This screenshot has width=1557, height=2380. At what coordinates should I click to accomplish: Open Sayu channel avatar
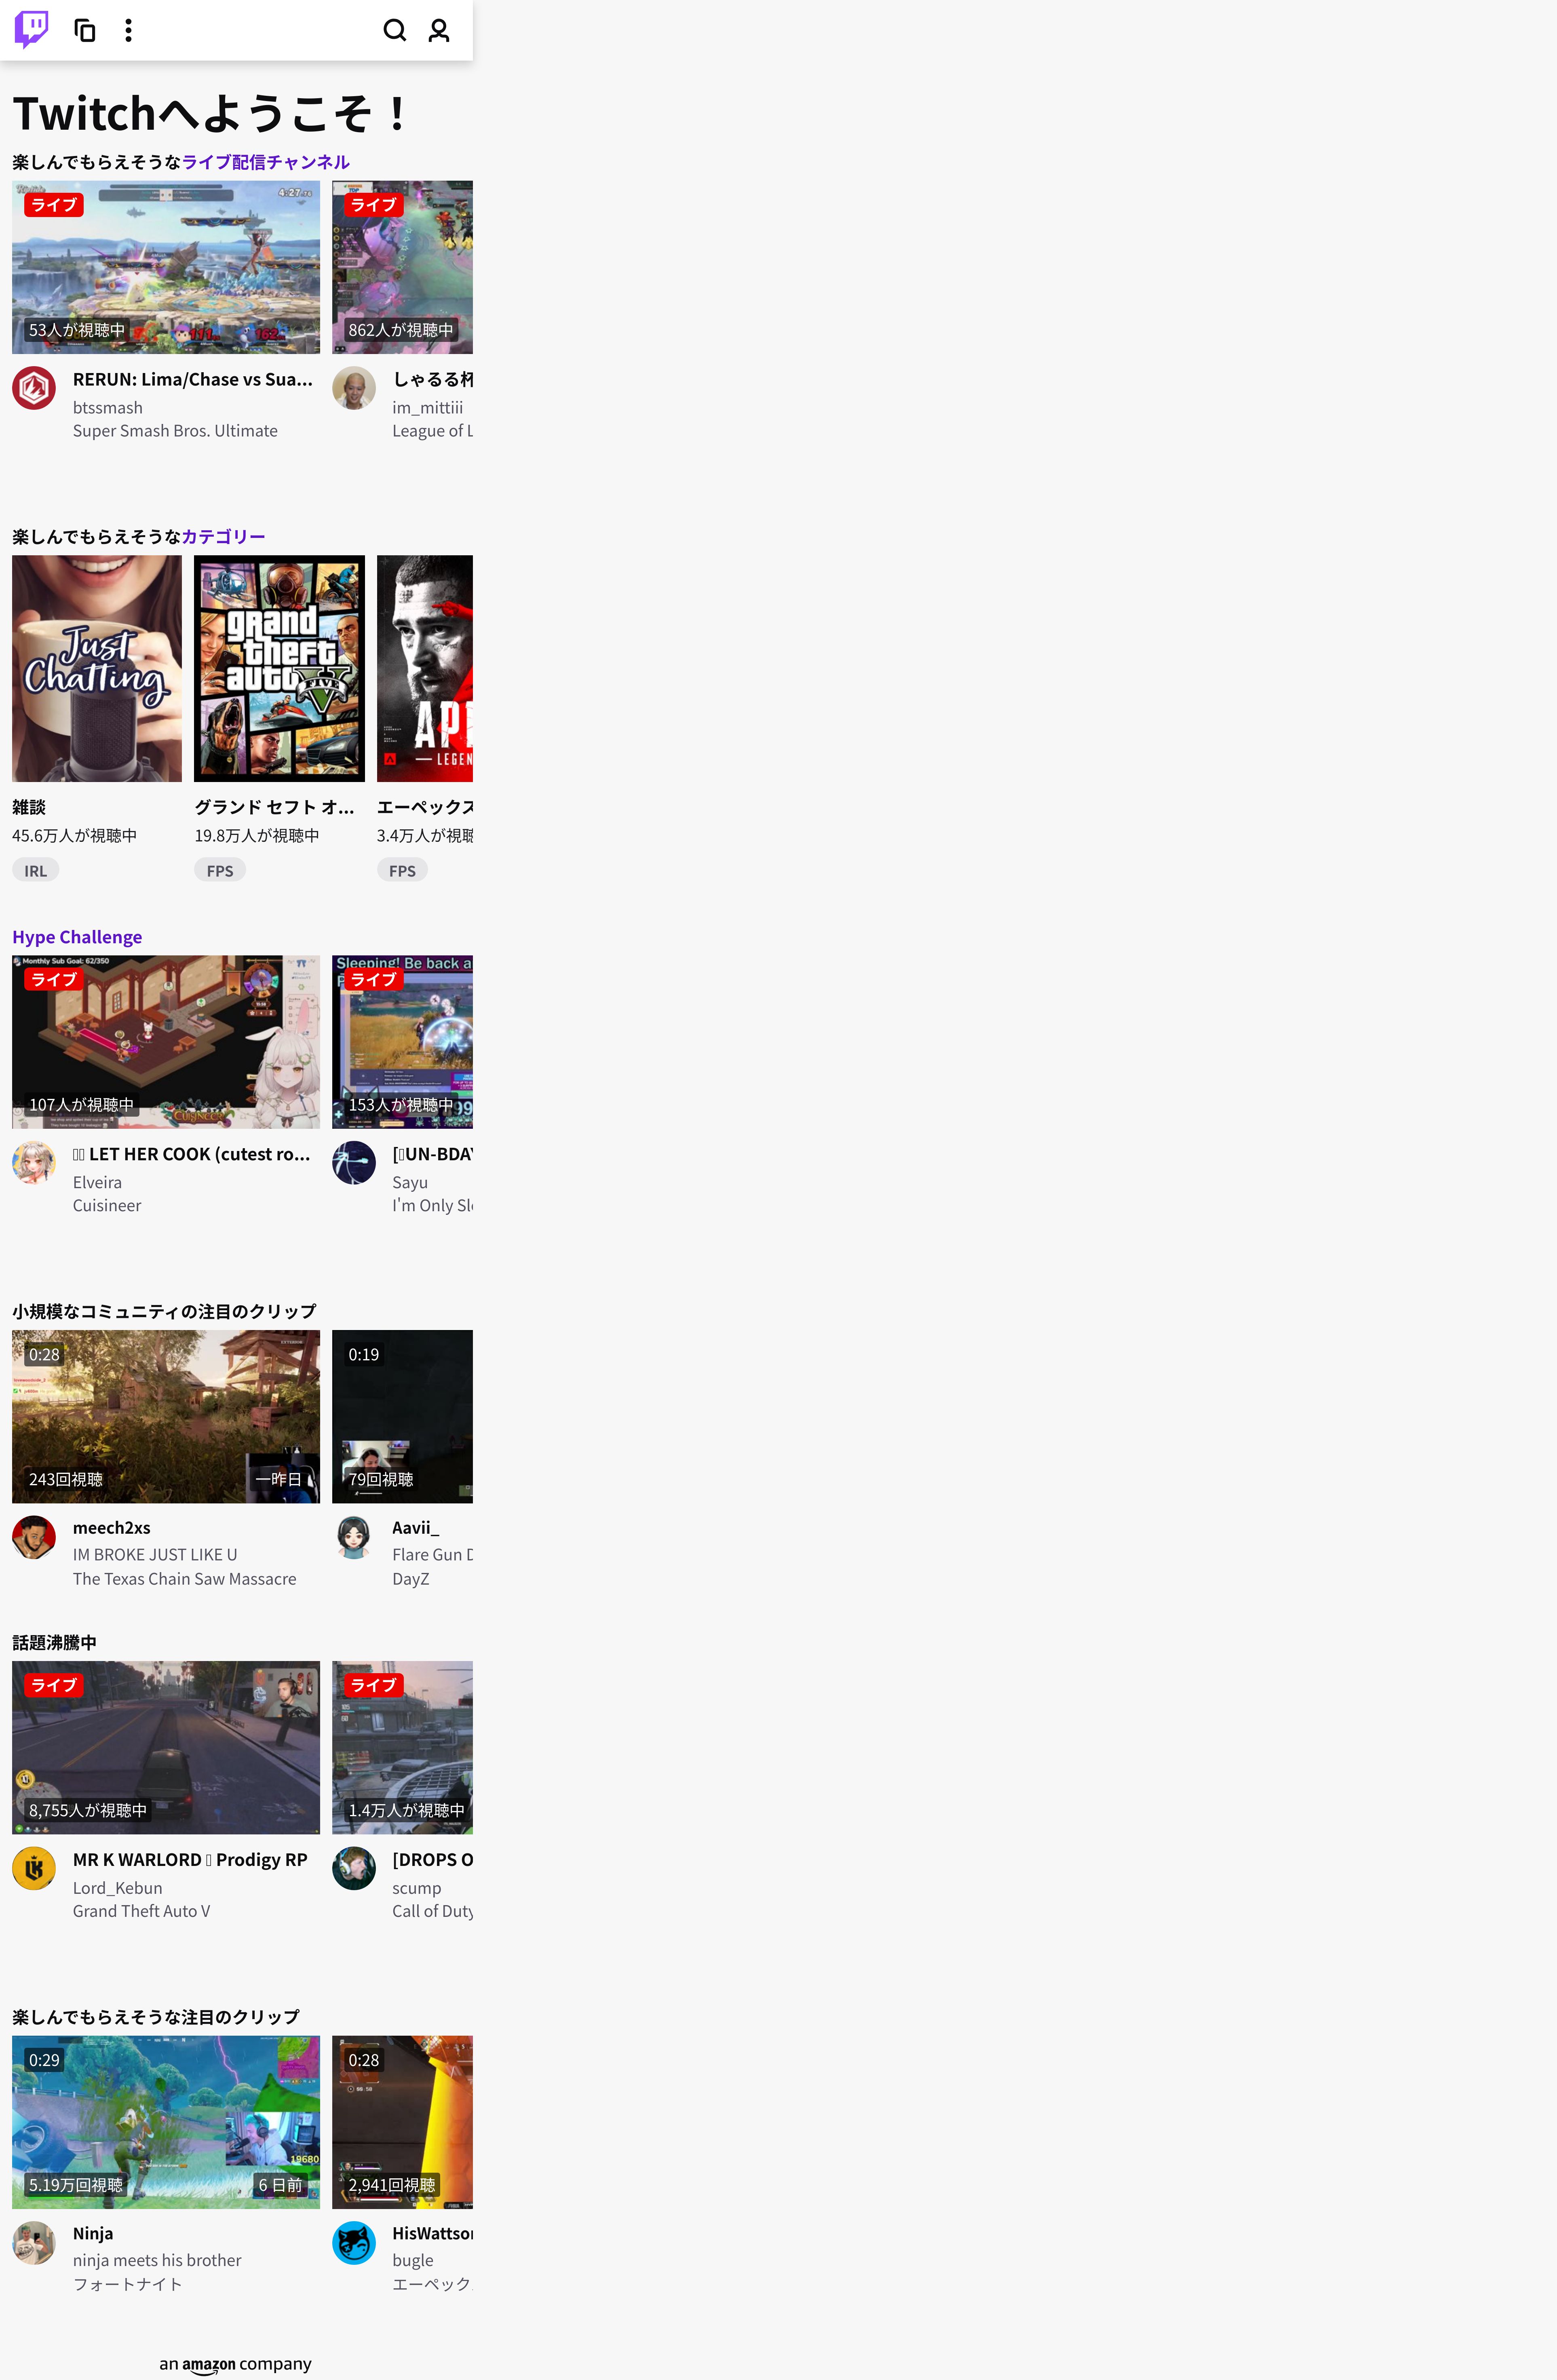354,1163
